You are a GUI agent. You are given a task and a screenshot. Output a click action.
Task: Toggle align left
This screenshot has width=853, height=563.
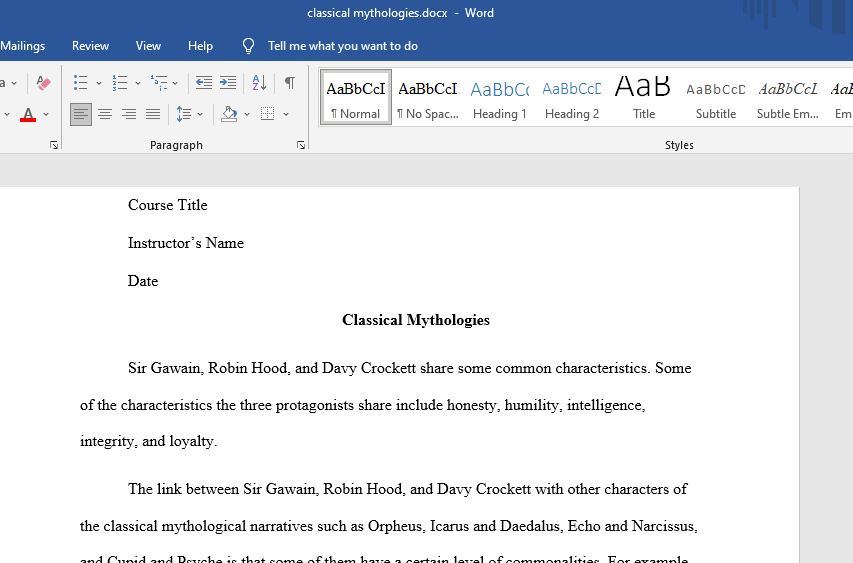[x=81, y=114]
